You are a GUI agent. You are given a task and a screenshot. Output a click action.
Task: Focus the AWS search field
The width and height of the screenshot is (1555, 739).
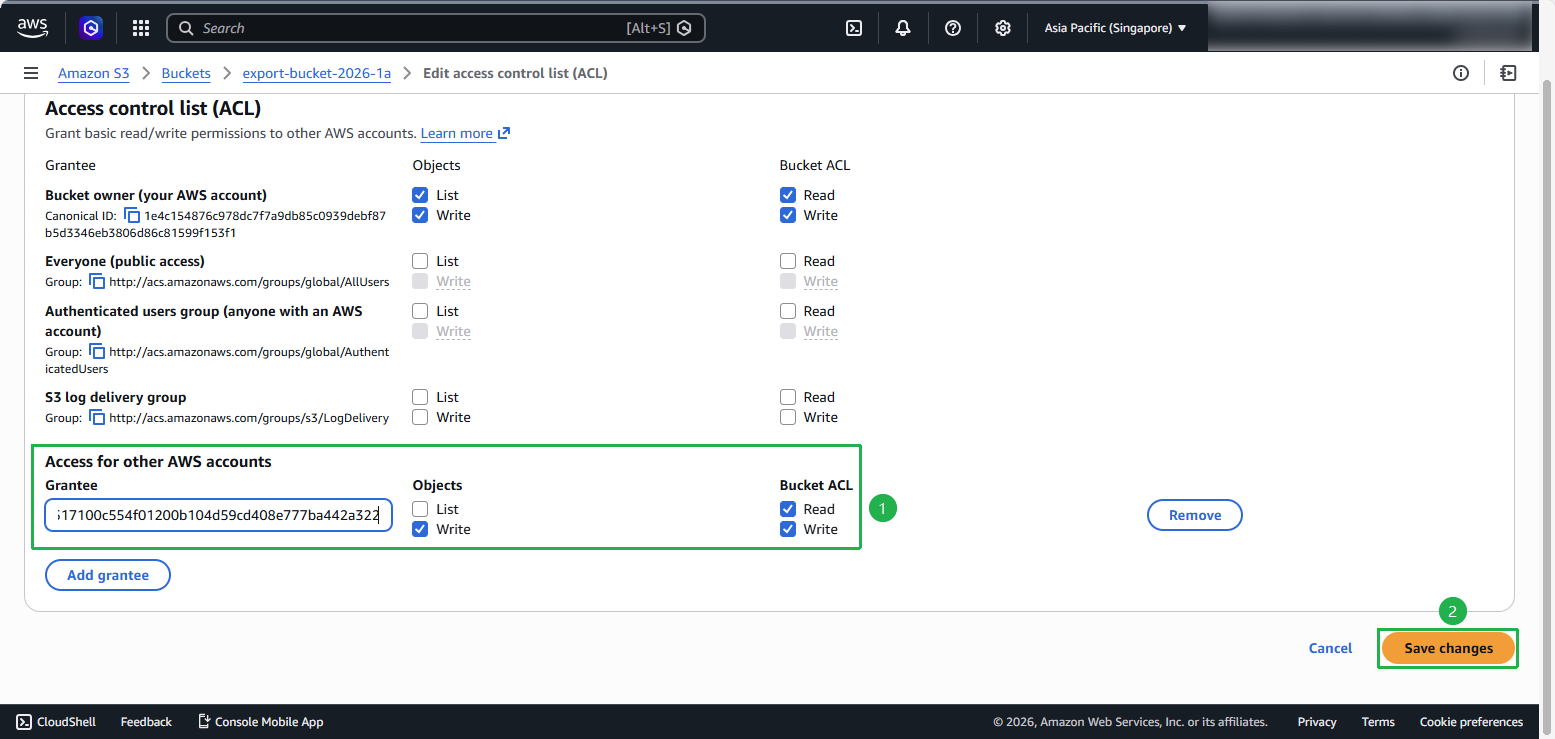436,28
